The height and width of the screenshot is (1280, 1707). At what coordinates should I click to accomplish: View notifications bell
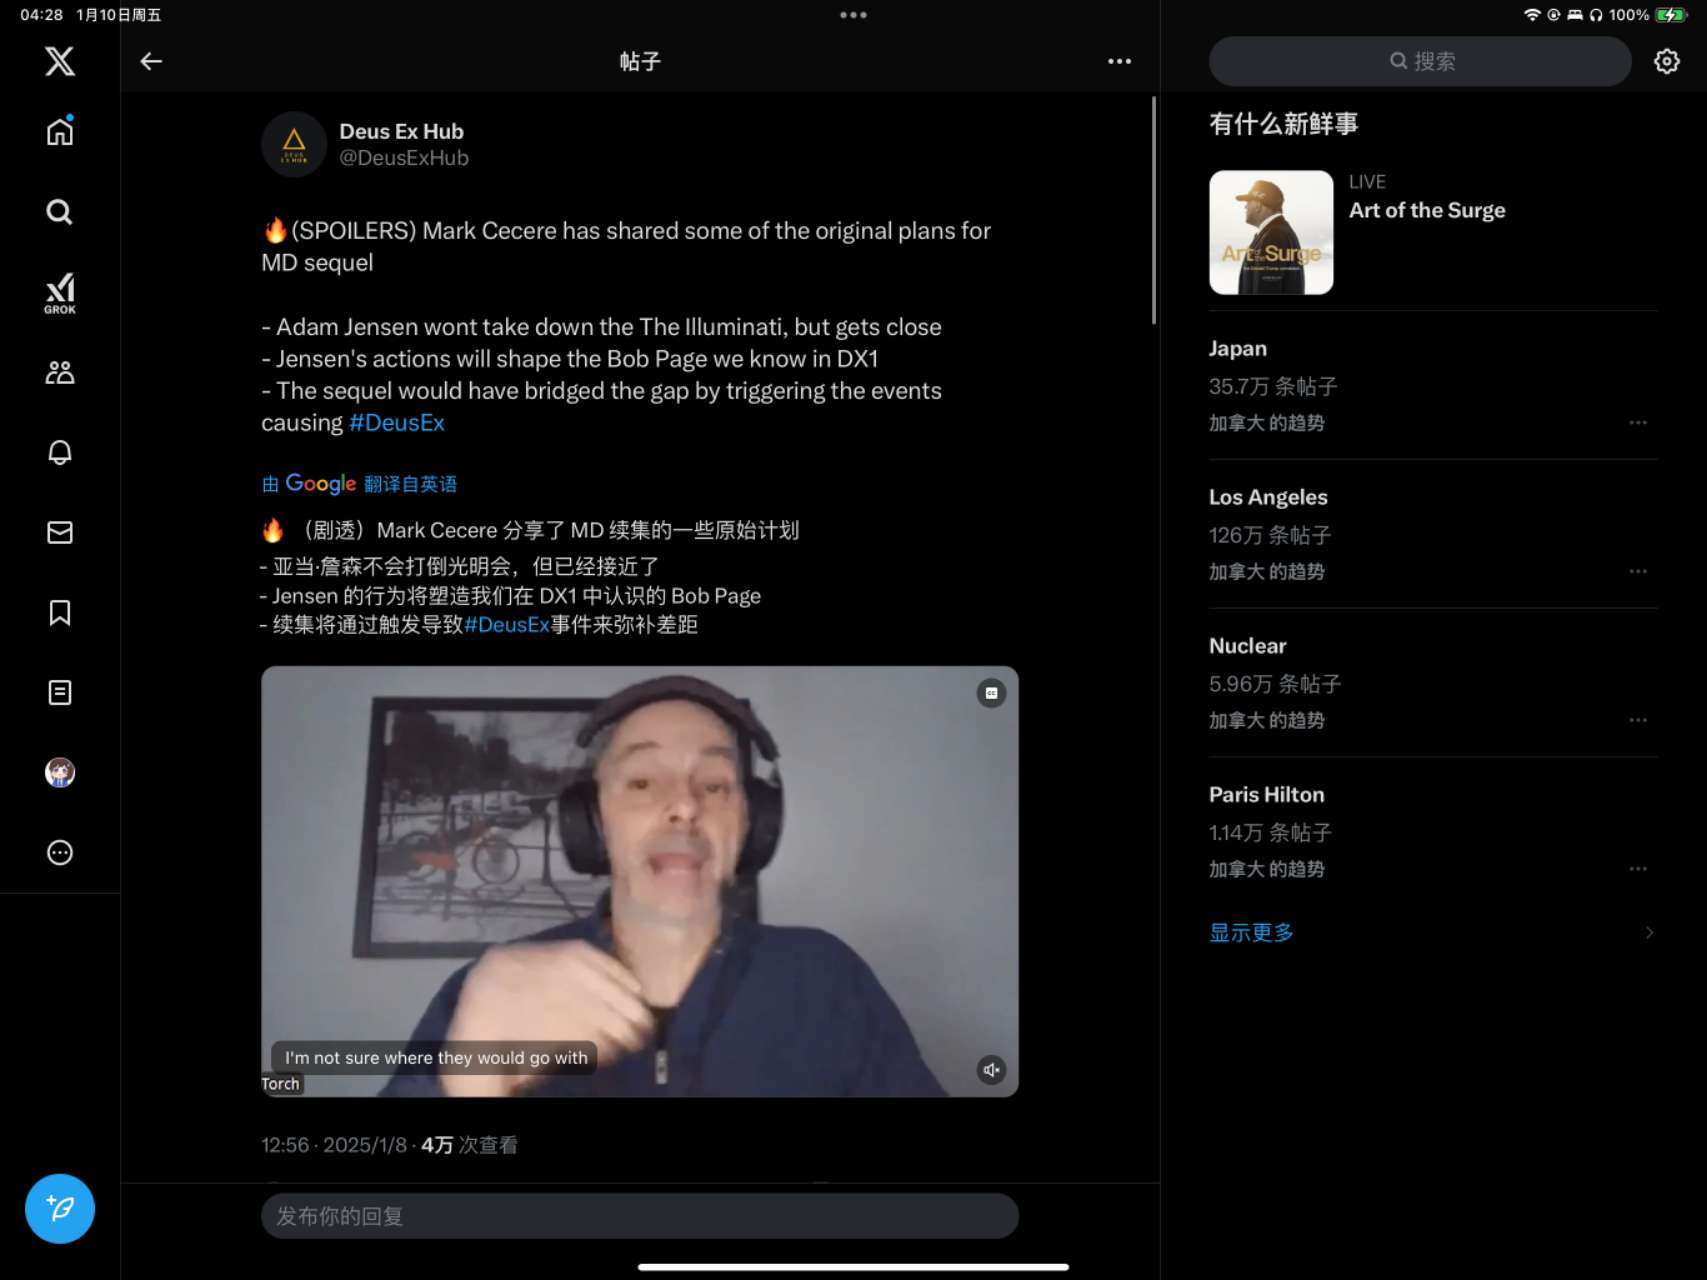(x=60, y=452)
